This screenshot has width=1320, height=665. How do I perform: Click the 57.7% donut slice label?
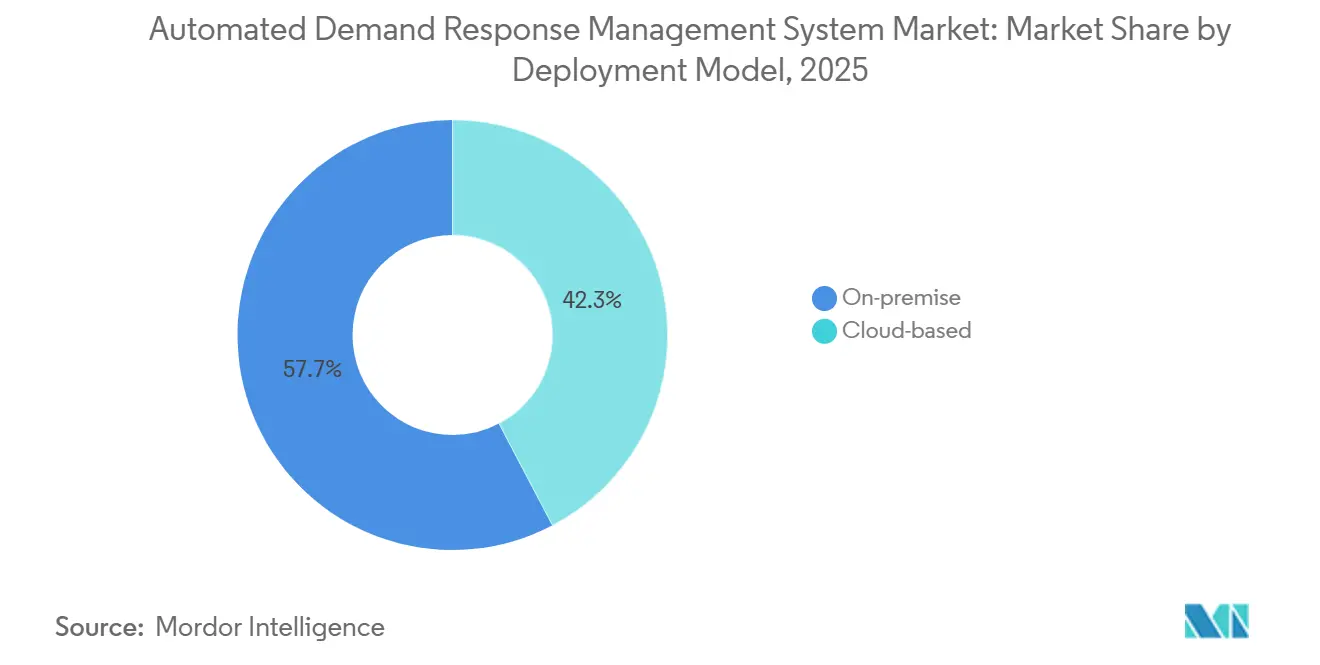[x=312, y=370]
